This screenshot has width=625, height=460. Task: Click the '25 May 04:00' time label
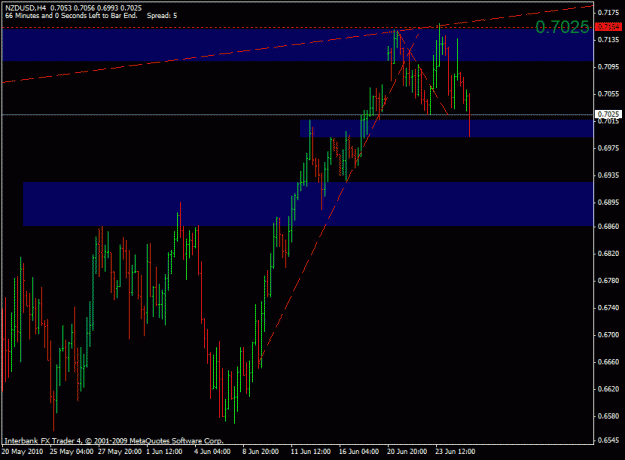pyautogui.click(x=71, y=452)
